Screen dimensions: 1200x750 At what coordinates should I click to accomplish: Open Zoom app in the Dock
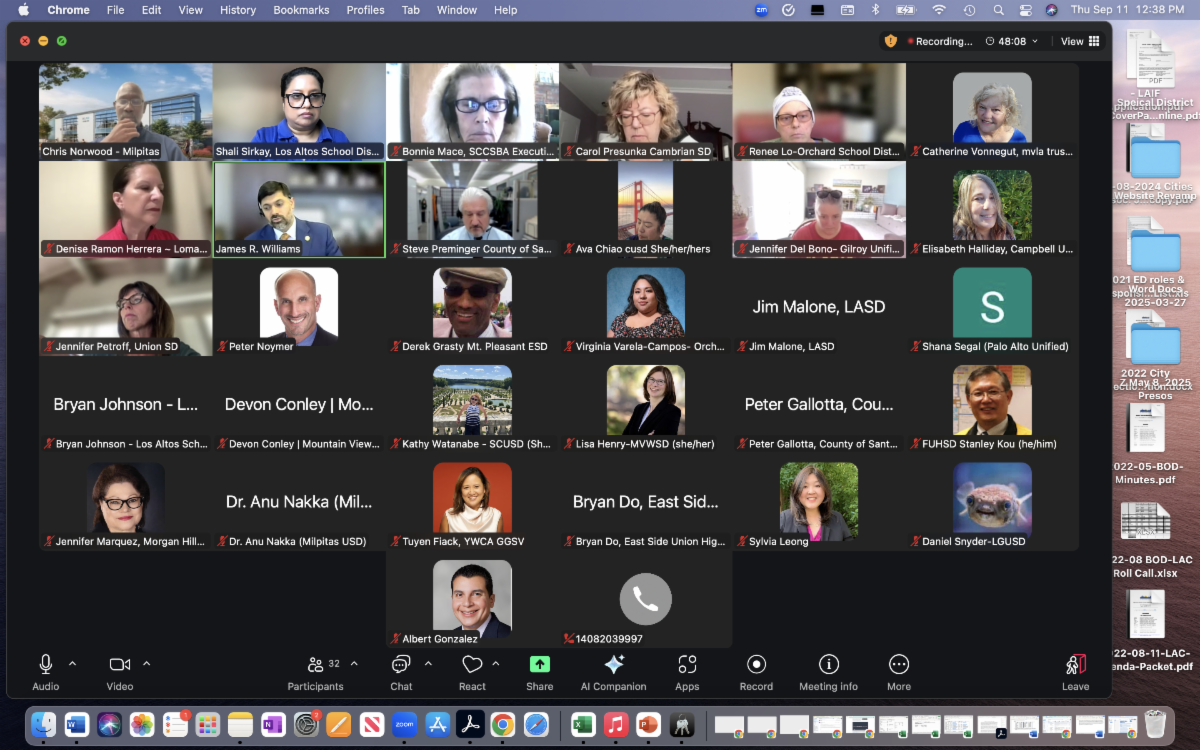(404, 724)
